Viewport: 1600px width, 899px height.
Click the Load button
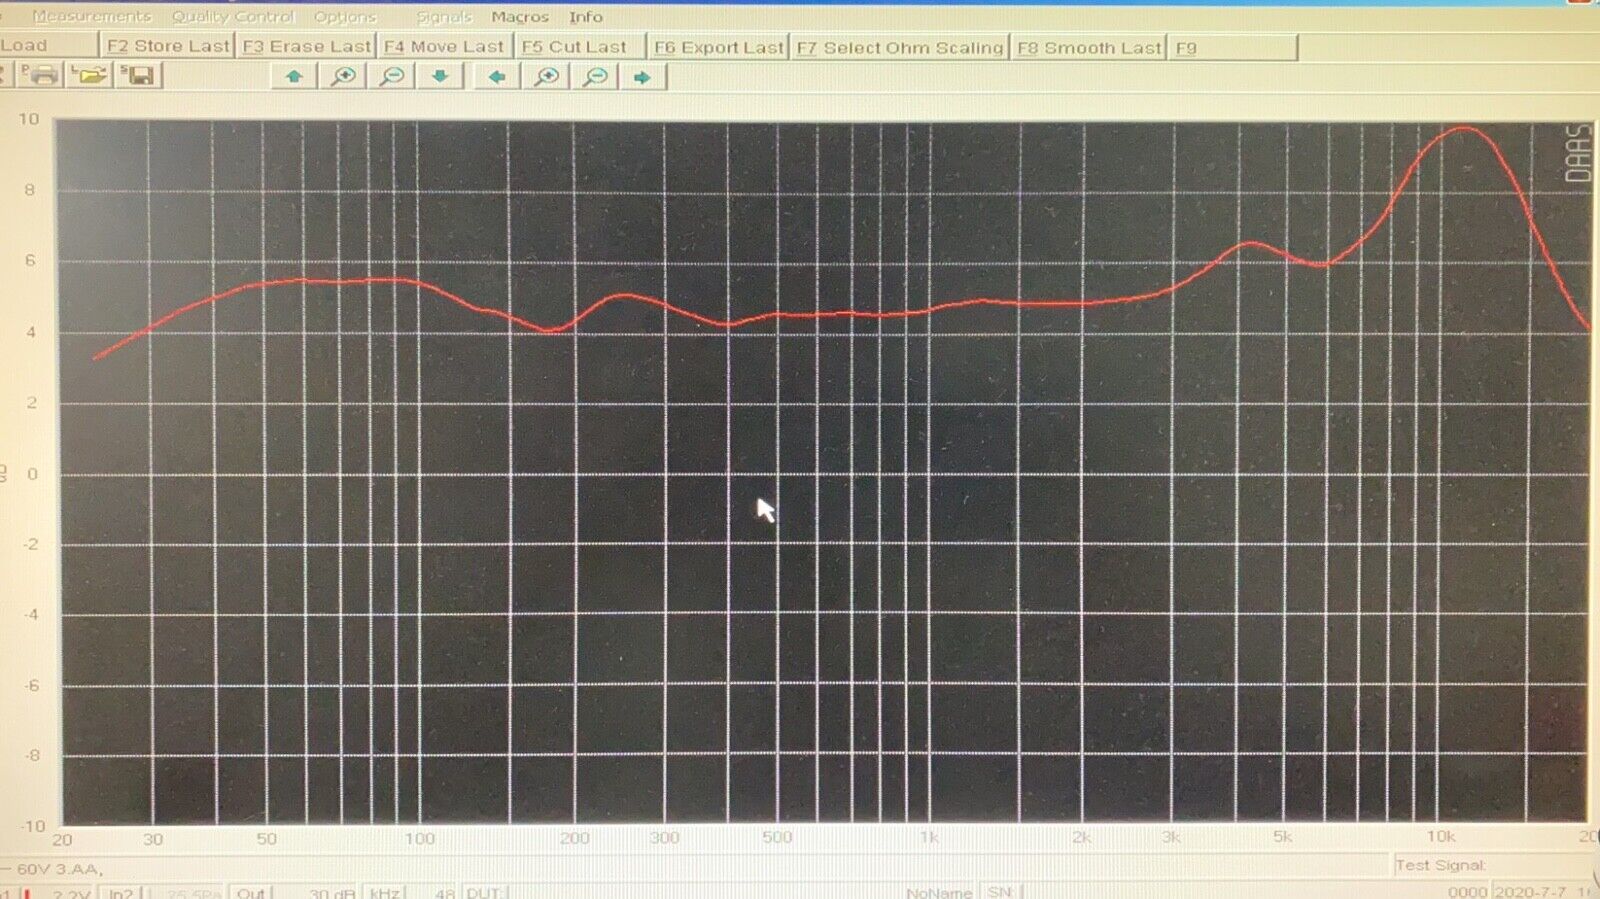pos(48,45)
